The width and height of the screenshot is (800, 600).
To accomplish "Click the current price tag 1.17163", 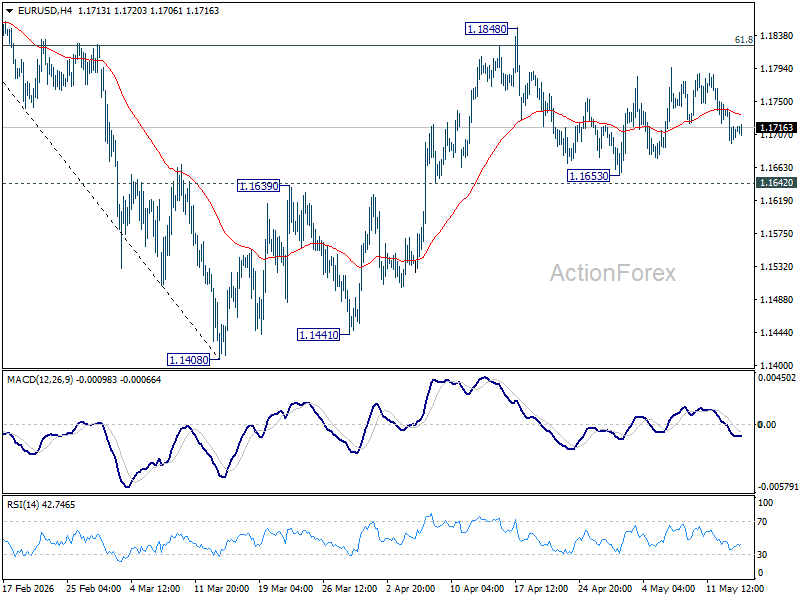I will tap(777, 128).
